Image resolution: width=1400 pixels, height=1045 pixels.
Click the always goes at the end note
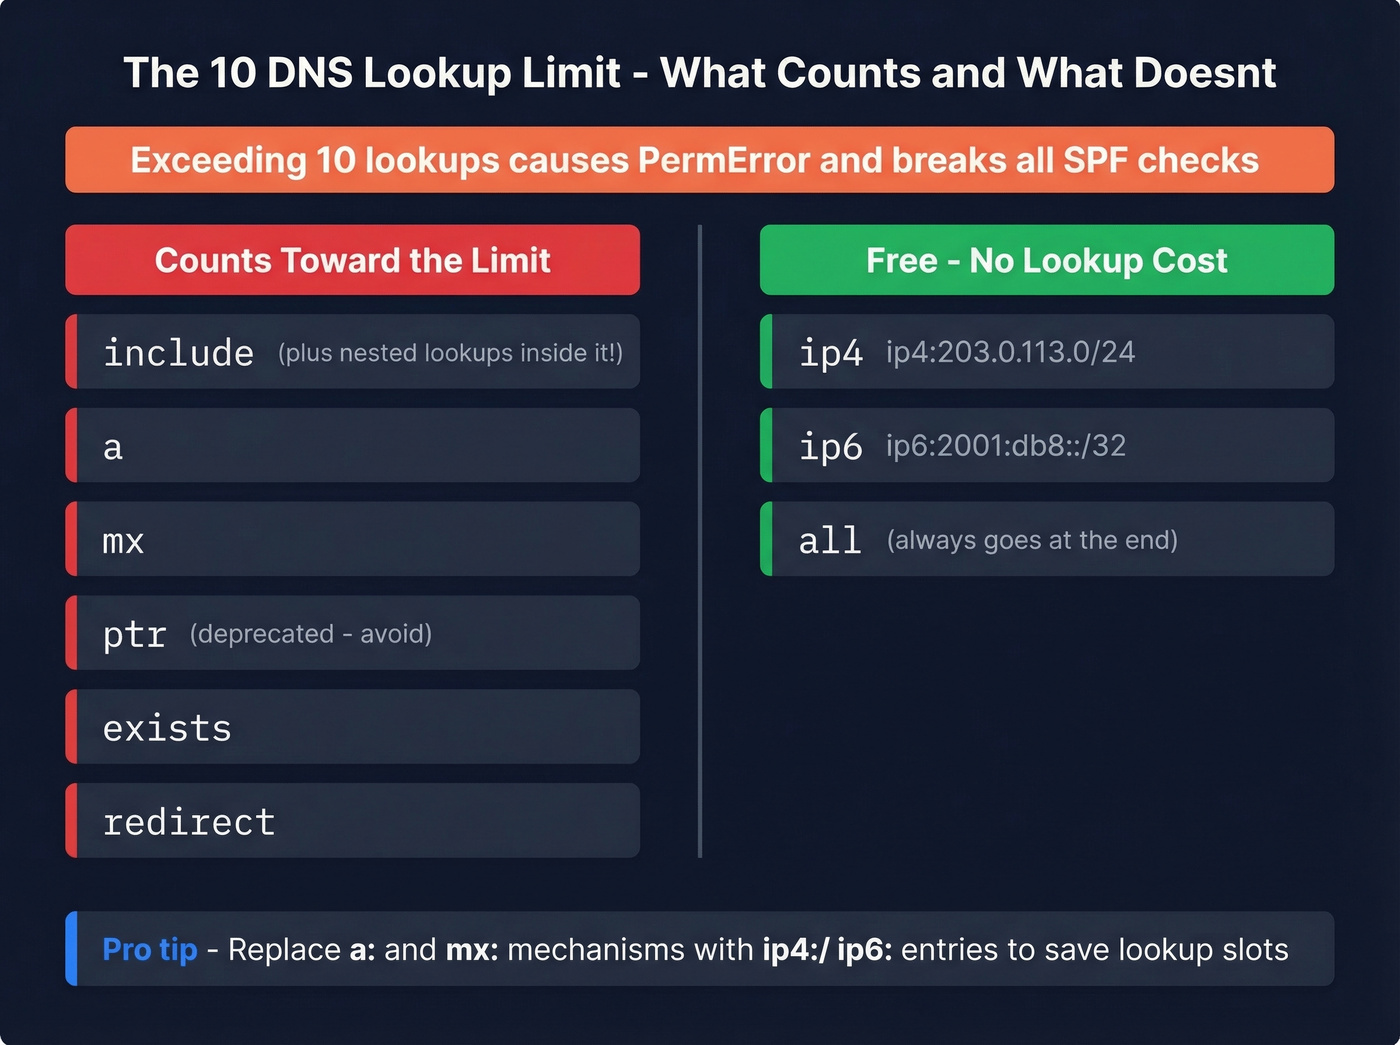(x=1031, y=540)
